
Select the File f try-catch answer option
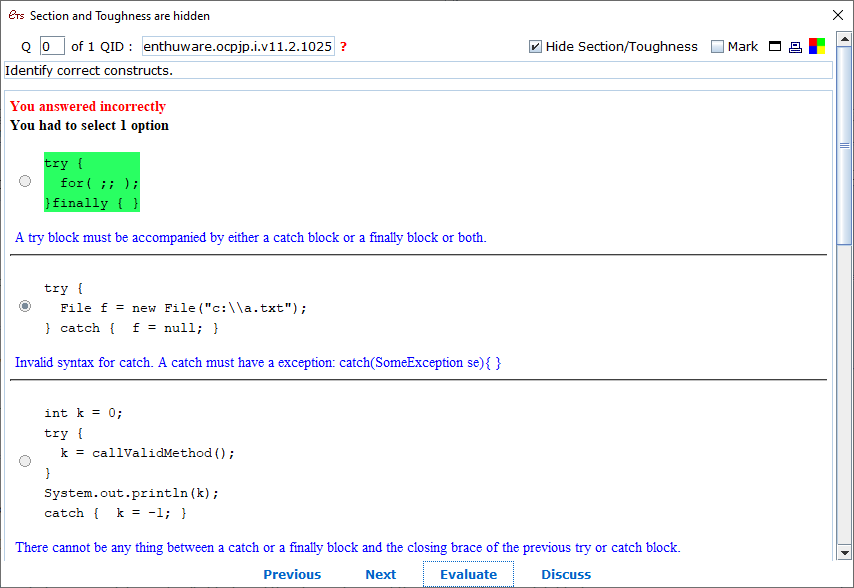tap(25, 306)
